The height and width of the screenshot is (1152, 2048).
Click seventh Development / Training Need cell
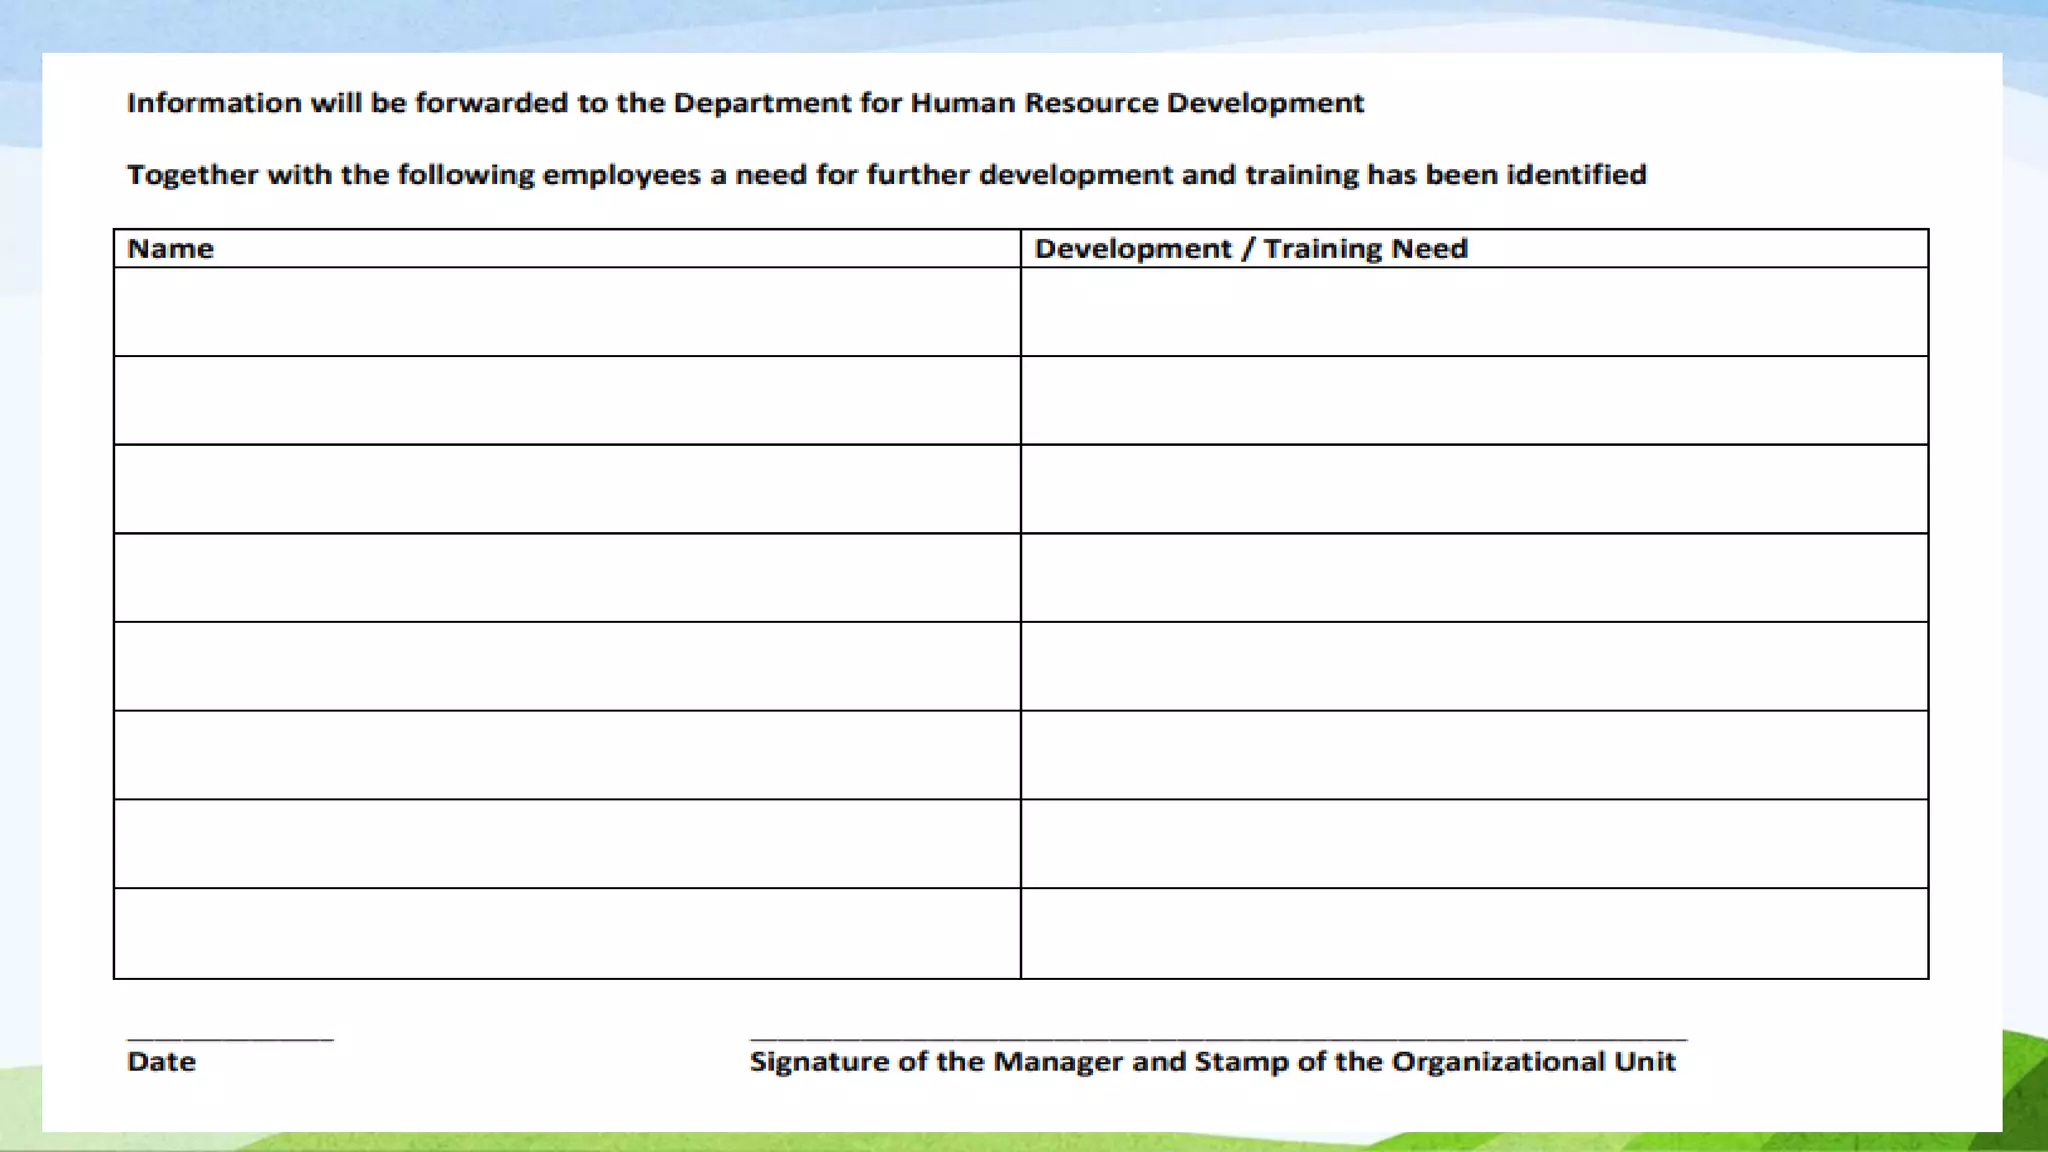pyautogui.click(x=1474, y=844)
